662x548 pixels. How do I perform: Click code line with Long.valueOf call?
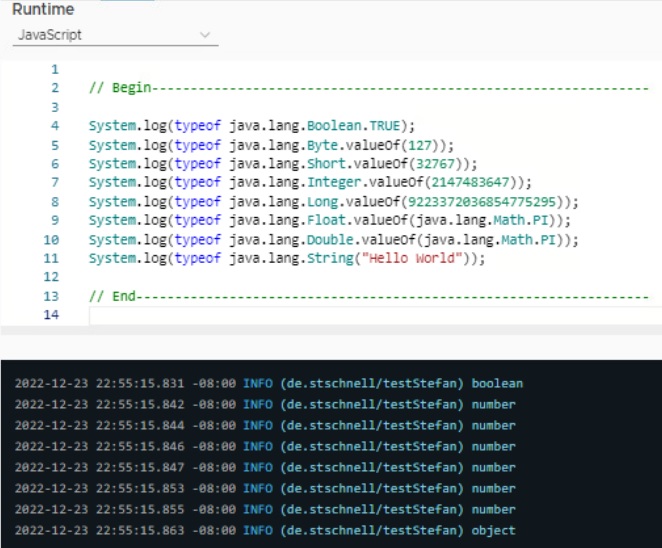coord(334,202)
